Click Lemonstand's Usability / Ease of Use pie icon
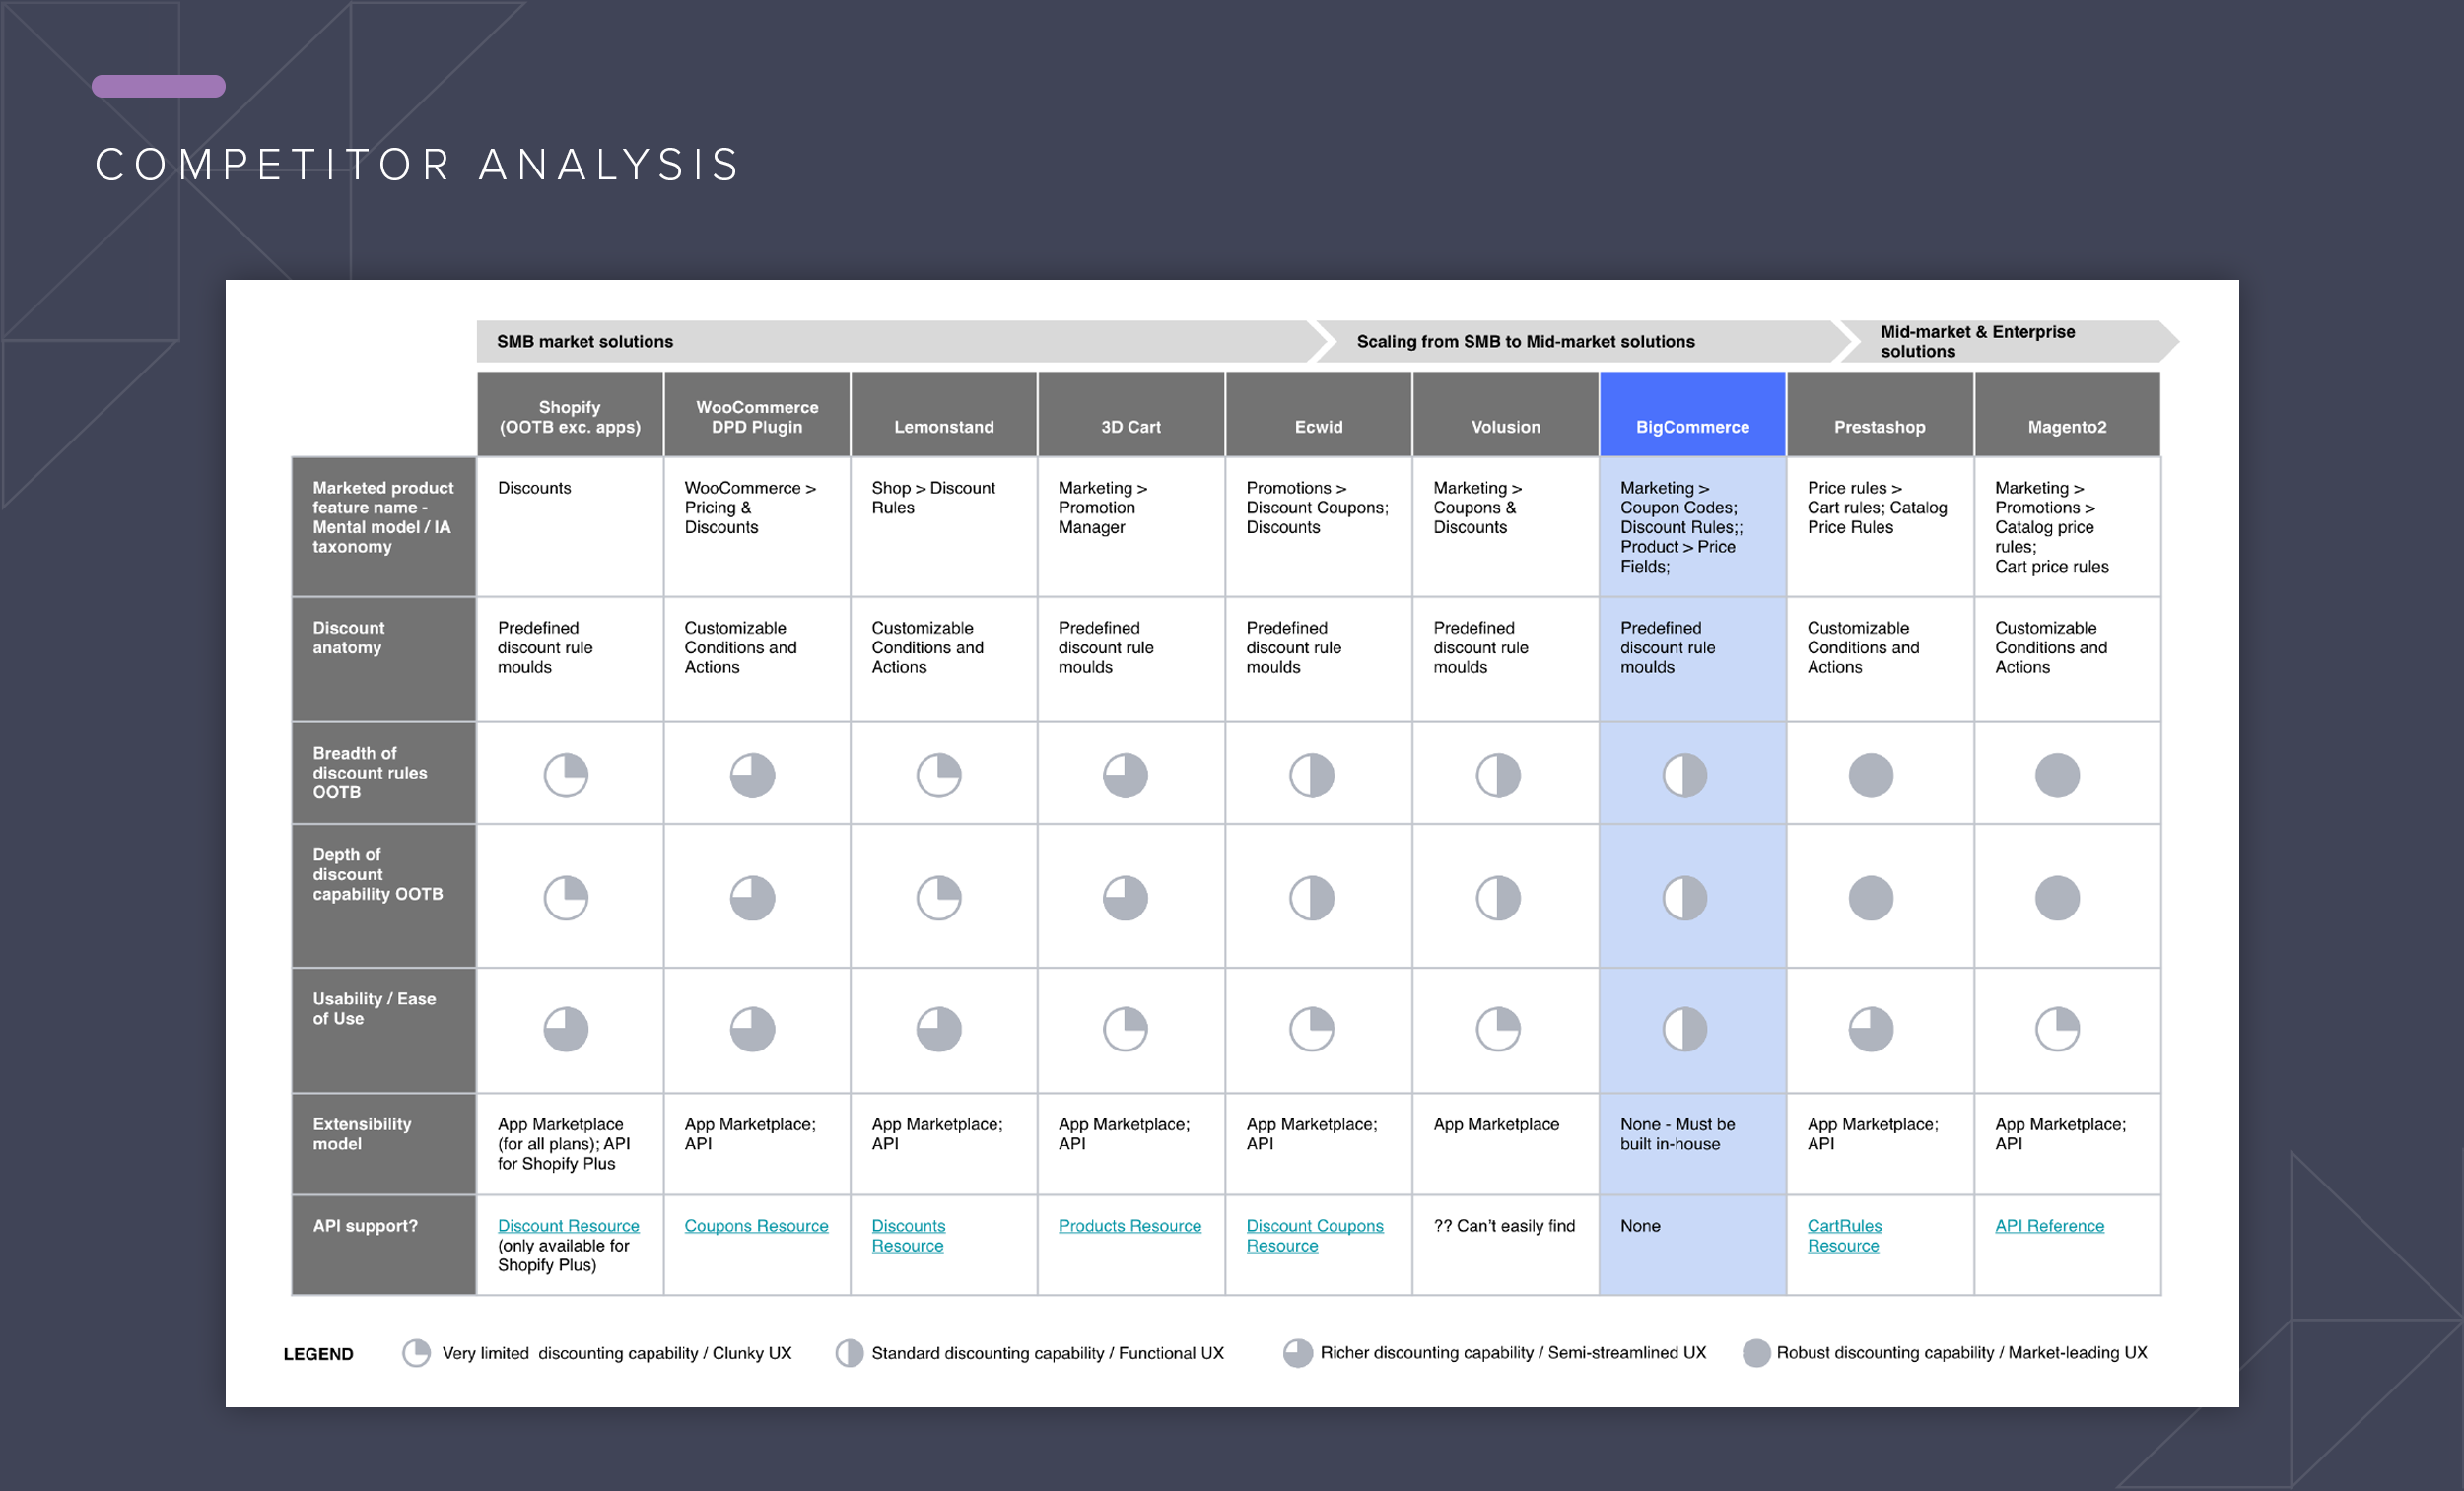 939,1029
